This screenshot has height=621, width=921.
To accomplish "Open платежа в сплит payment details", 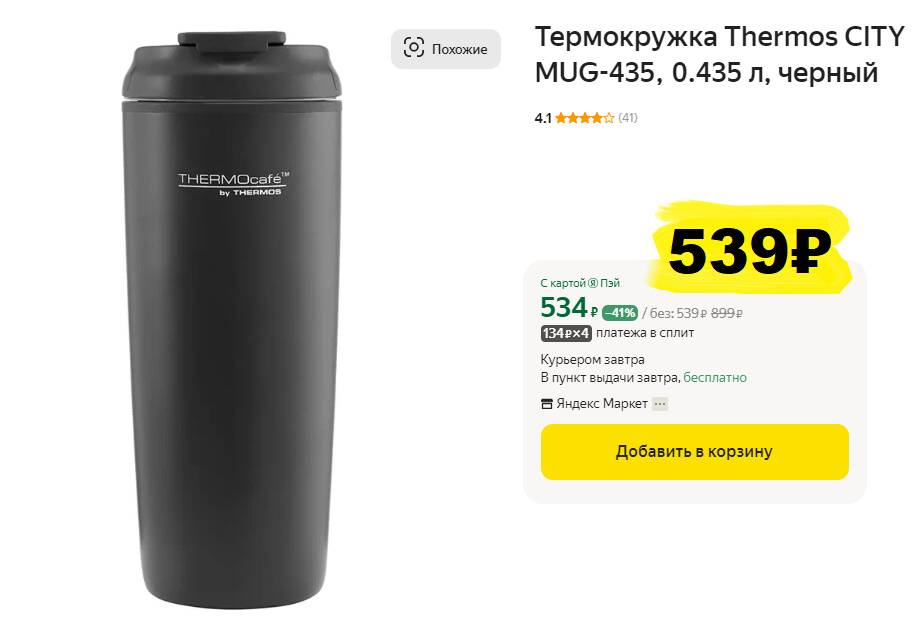I will (x=645, y=333).
